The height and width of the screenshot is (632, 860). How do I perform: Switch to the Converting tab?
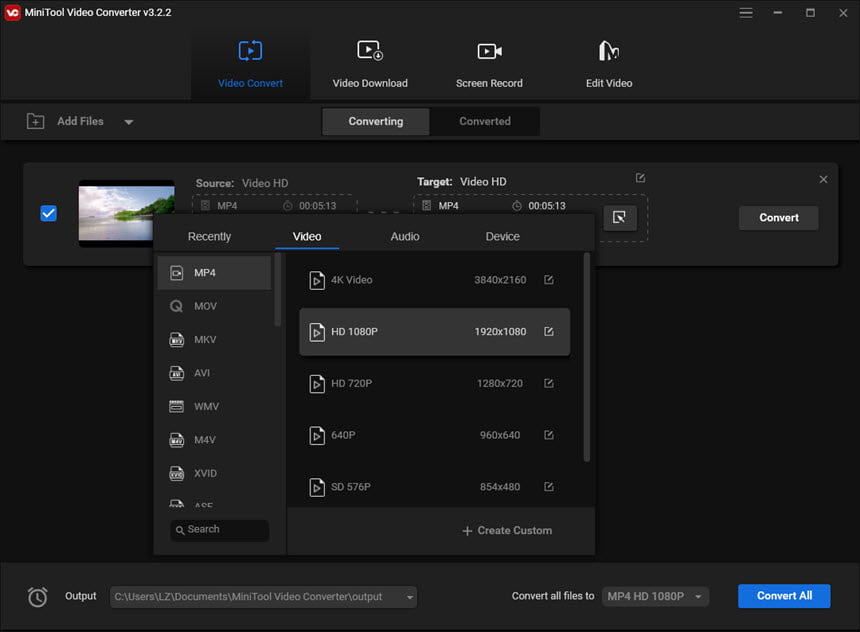[376, 121]
